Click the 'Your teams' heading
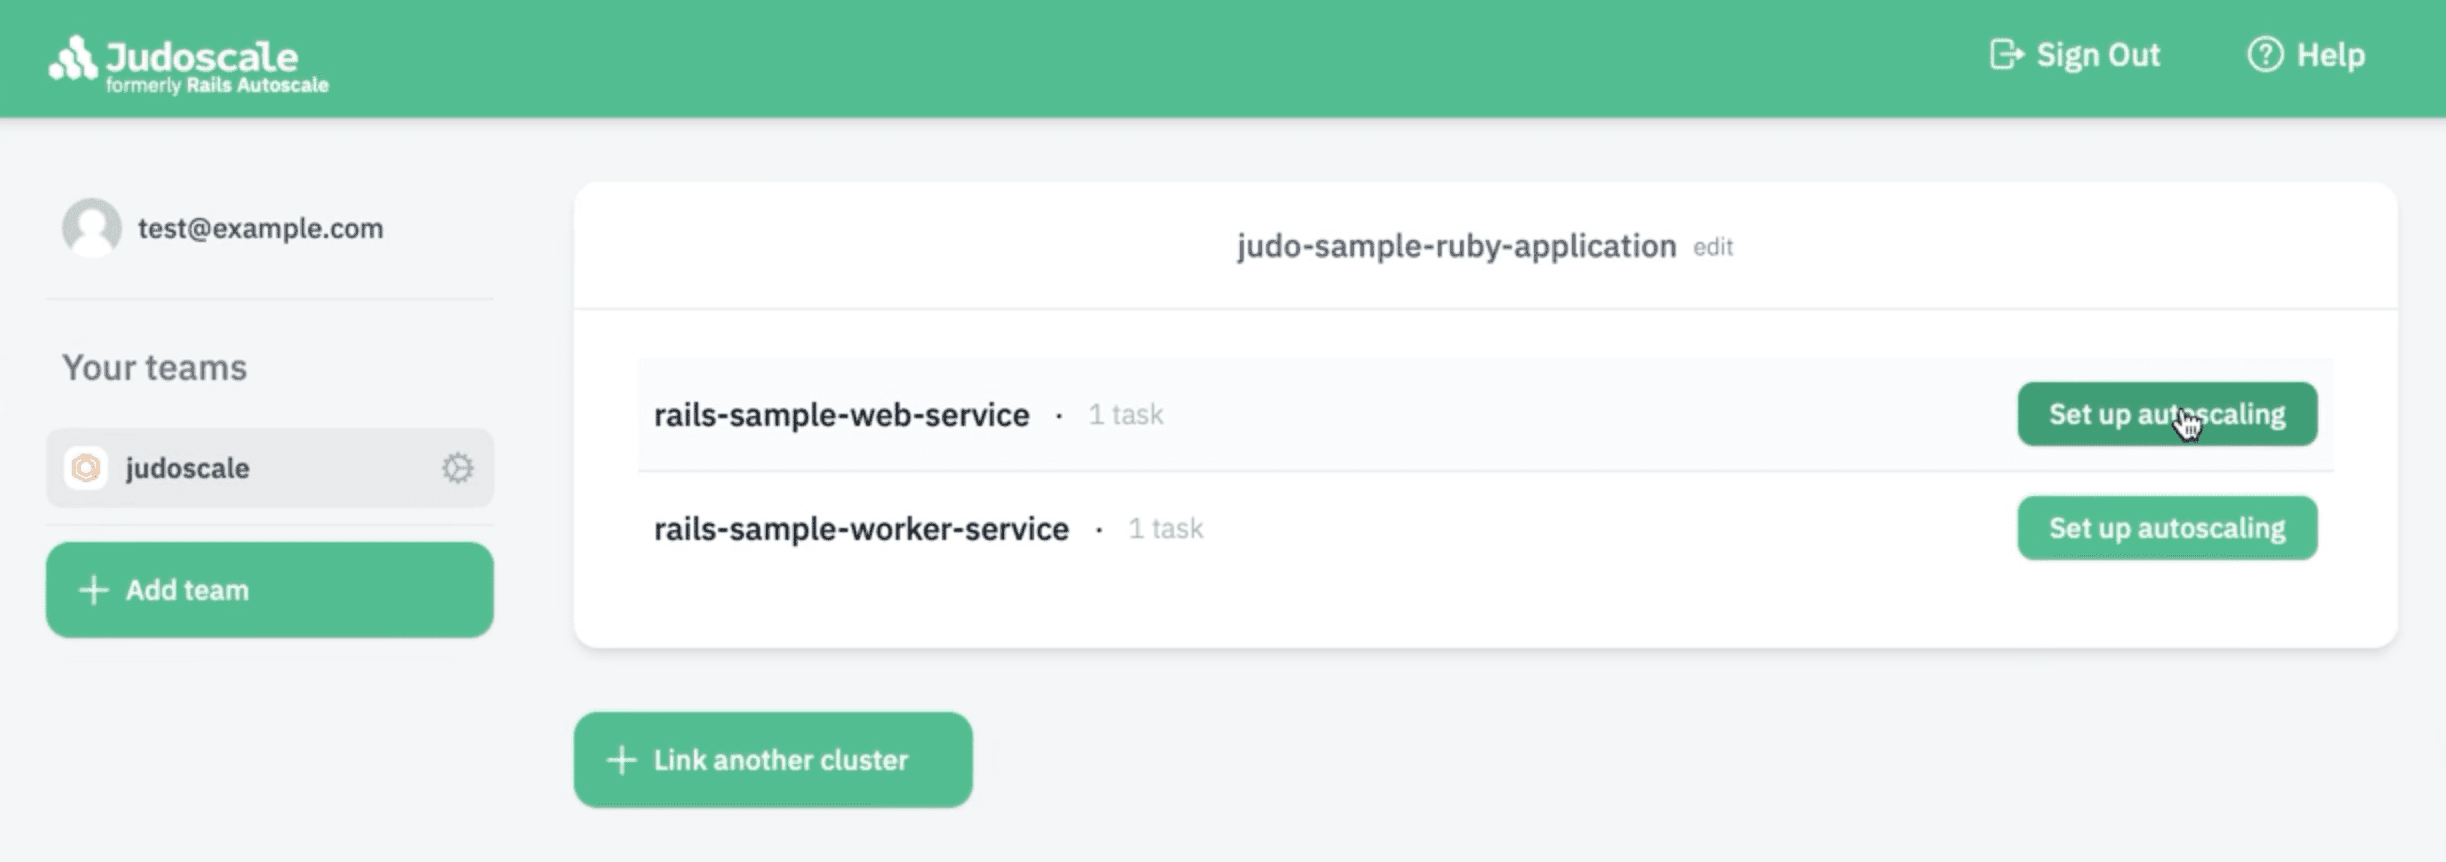 pos(154,368)
